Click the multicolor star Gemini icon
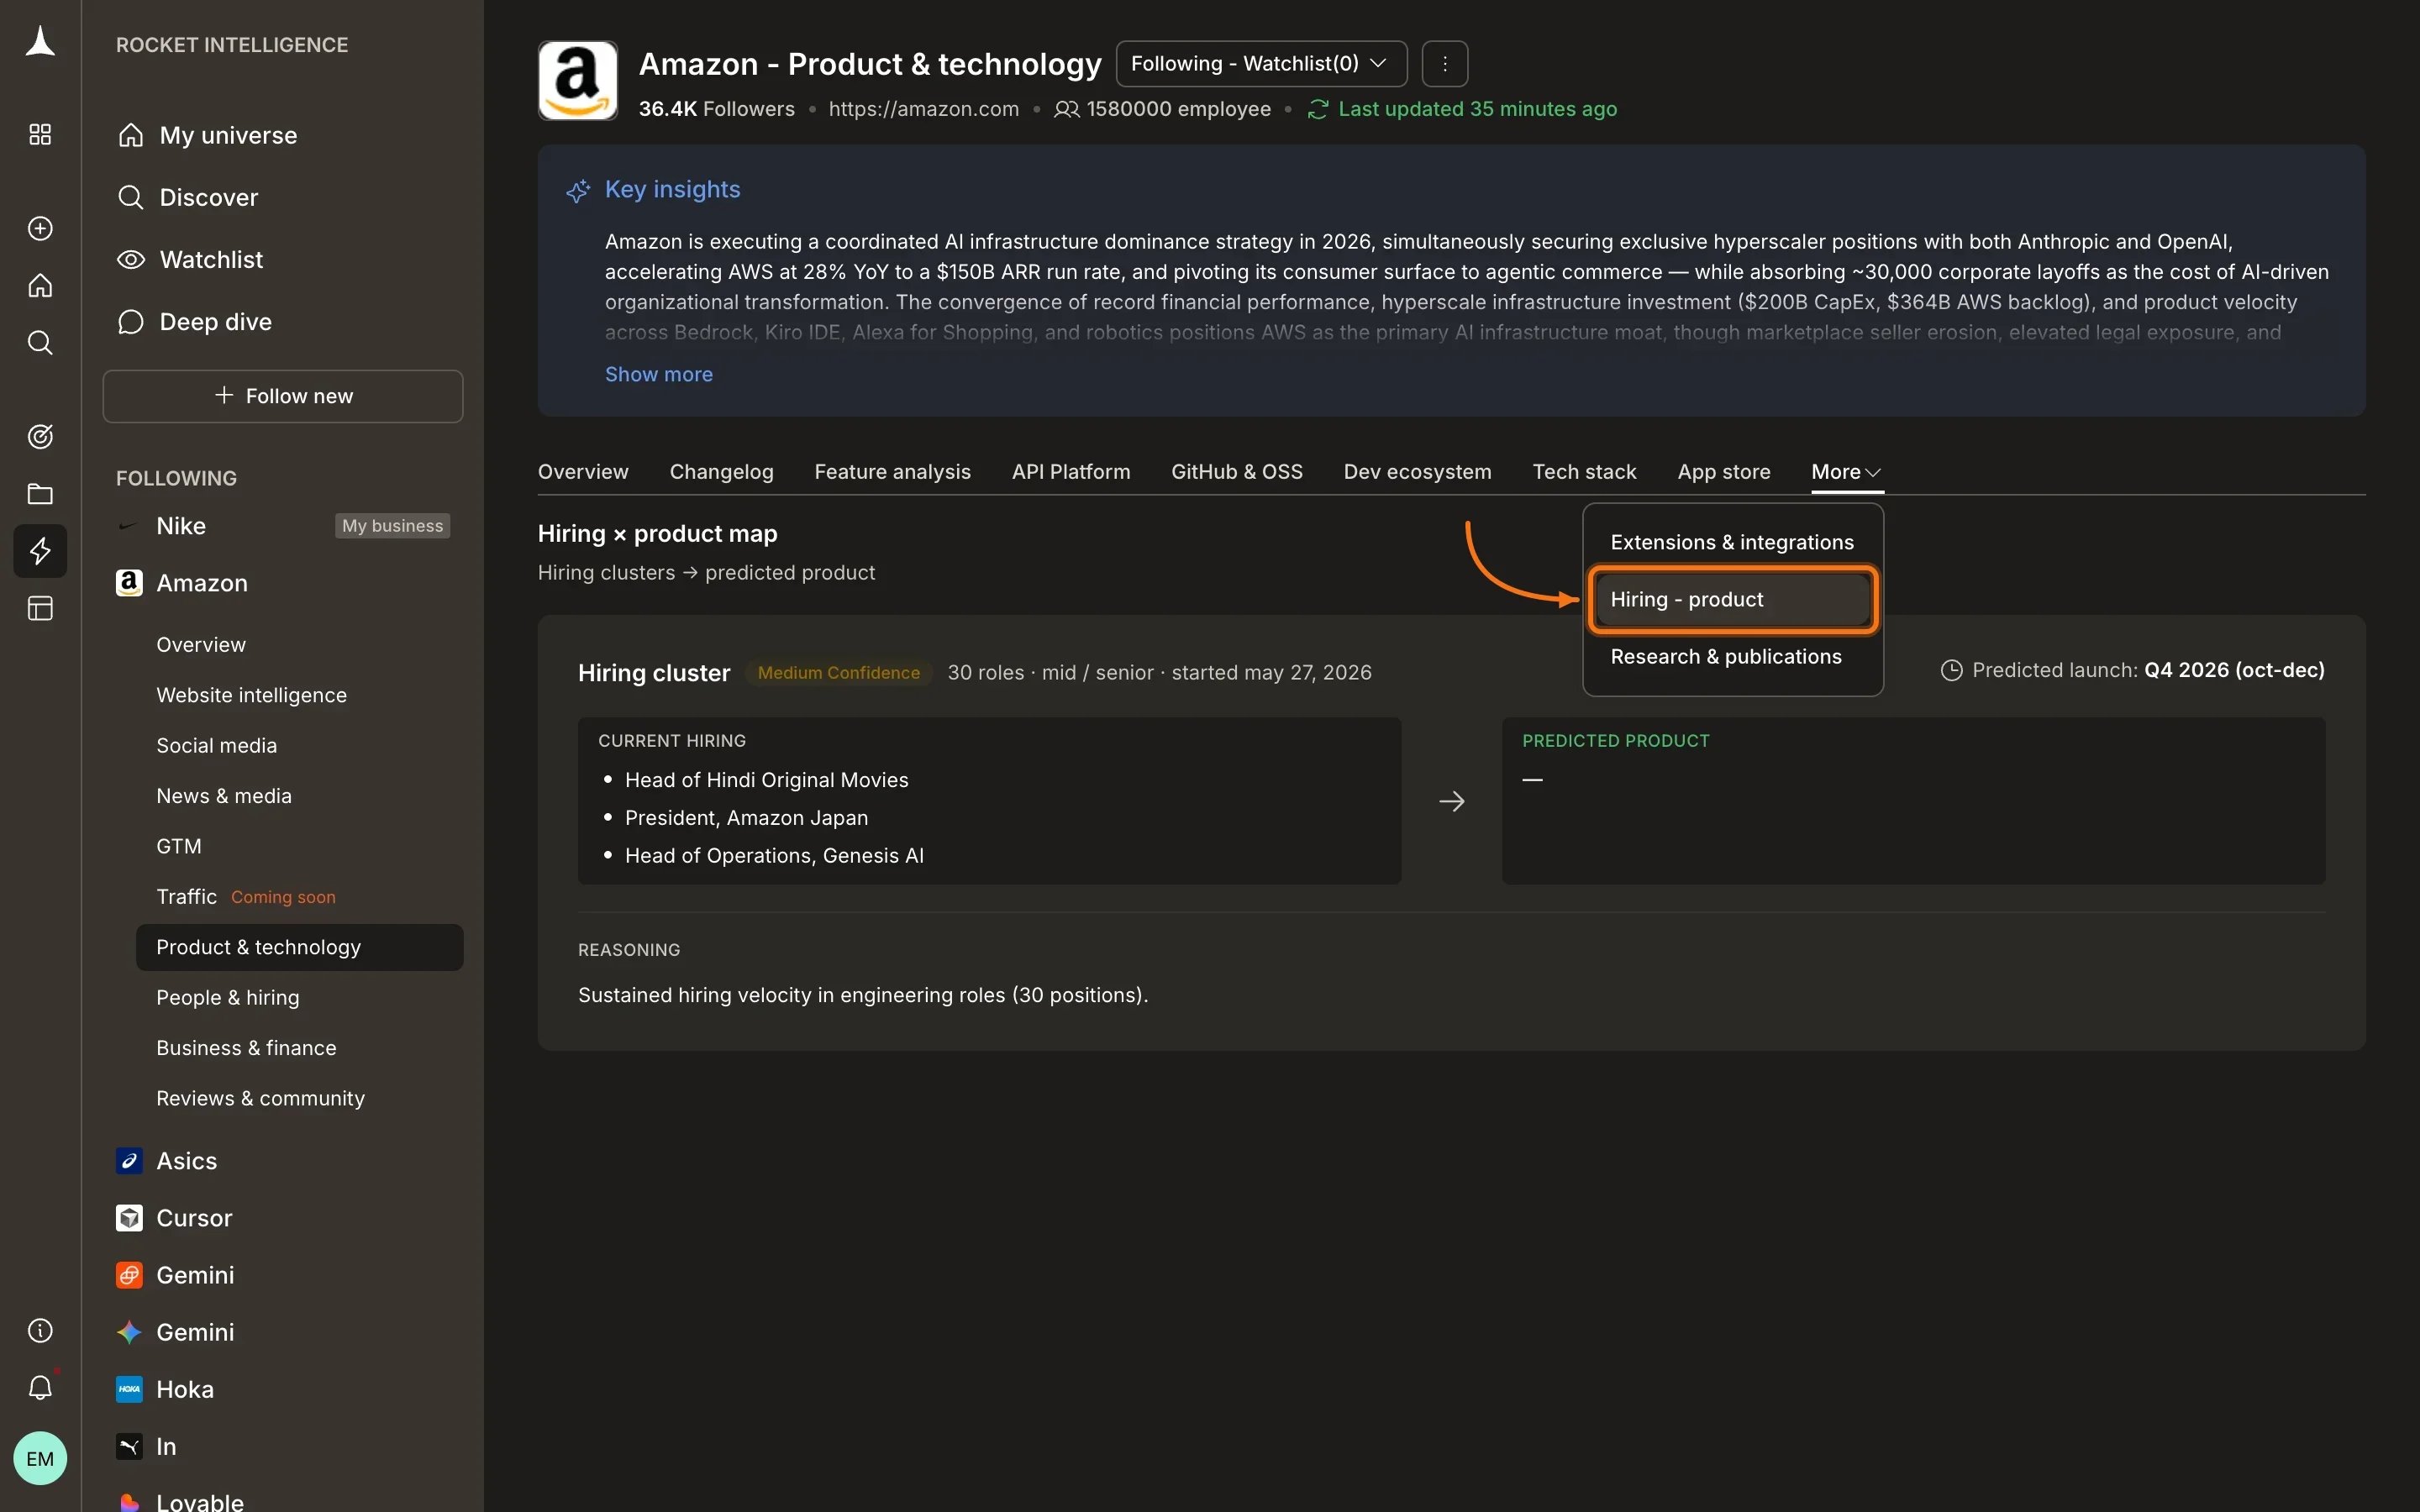 [x=129, y=1332]
